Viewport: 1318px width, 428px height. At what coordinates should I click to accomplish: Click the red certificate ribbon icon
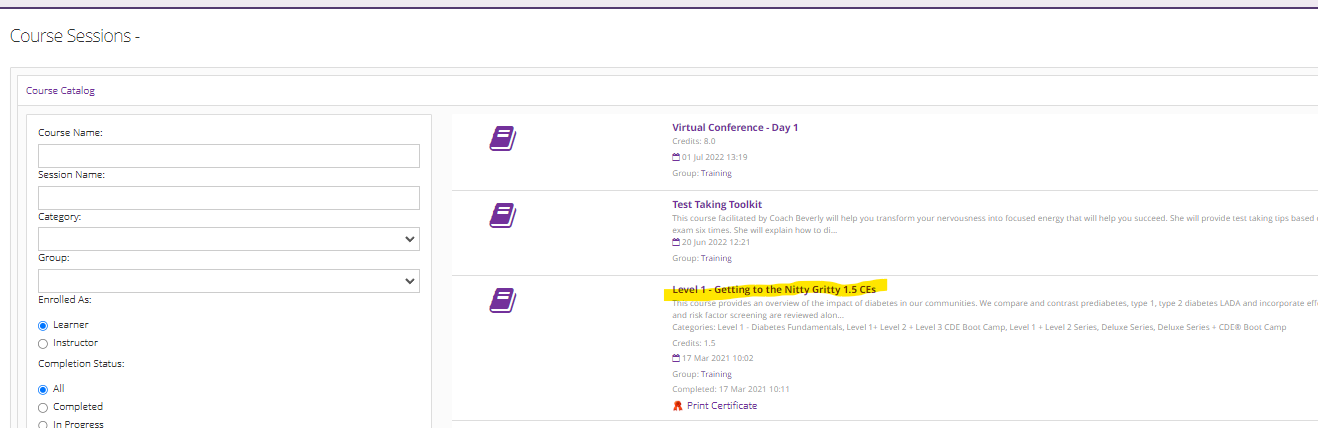[x=678, y=406]
